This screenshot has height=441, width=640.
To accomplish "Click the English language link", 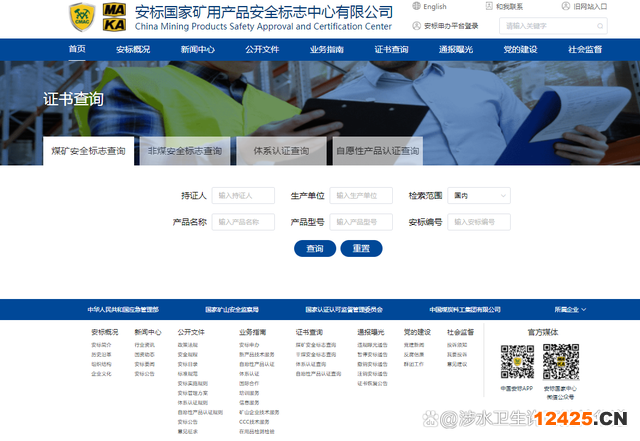I will (435, 7).
